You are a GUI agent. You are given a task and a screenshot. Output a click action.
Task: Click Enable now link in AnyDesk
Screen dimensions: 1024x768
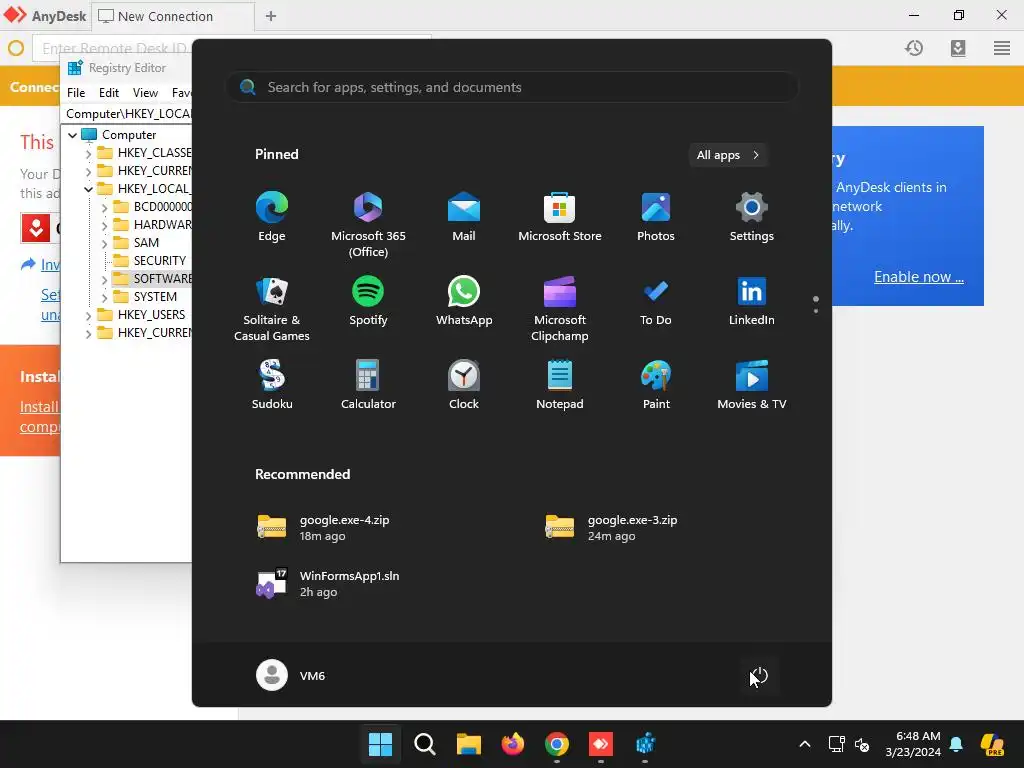tap(919, 277)
